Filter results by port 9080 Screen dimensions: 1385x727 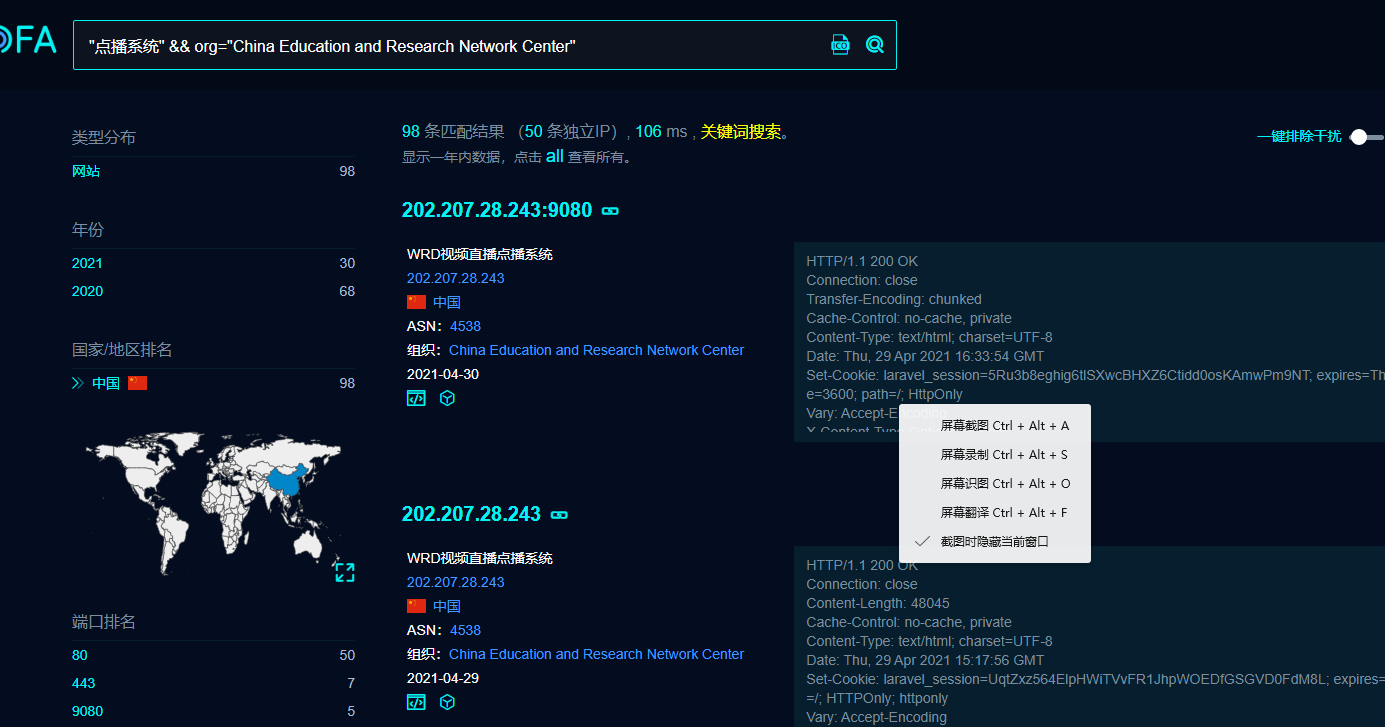pyautogui.click(x=87, y=711)
